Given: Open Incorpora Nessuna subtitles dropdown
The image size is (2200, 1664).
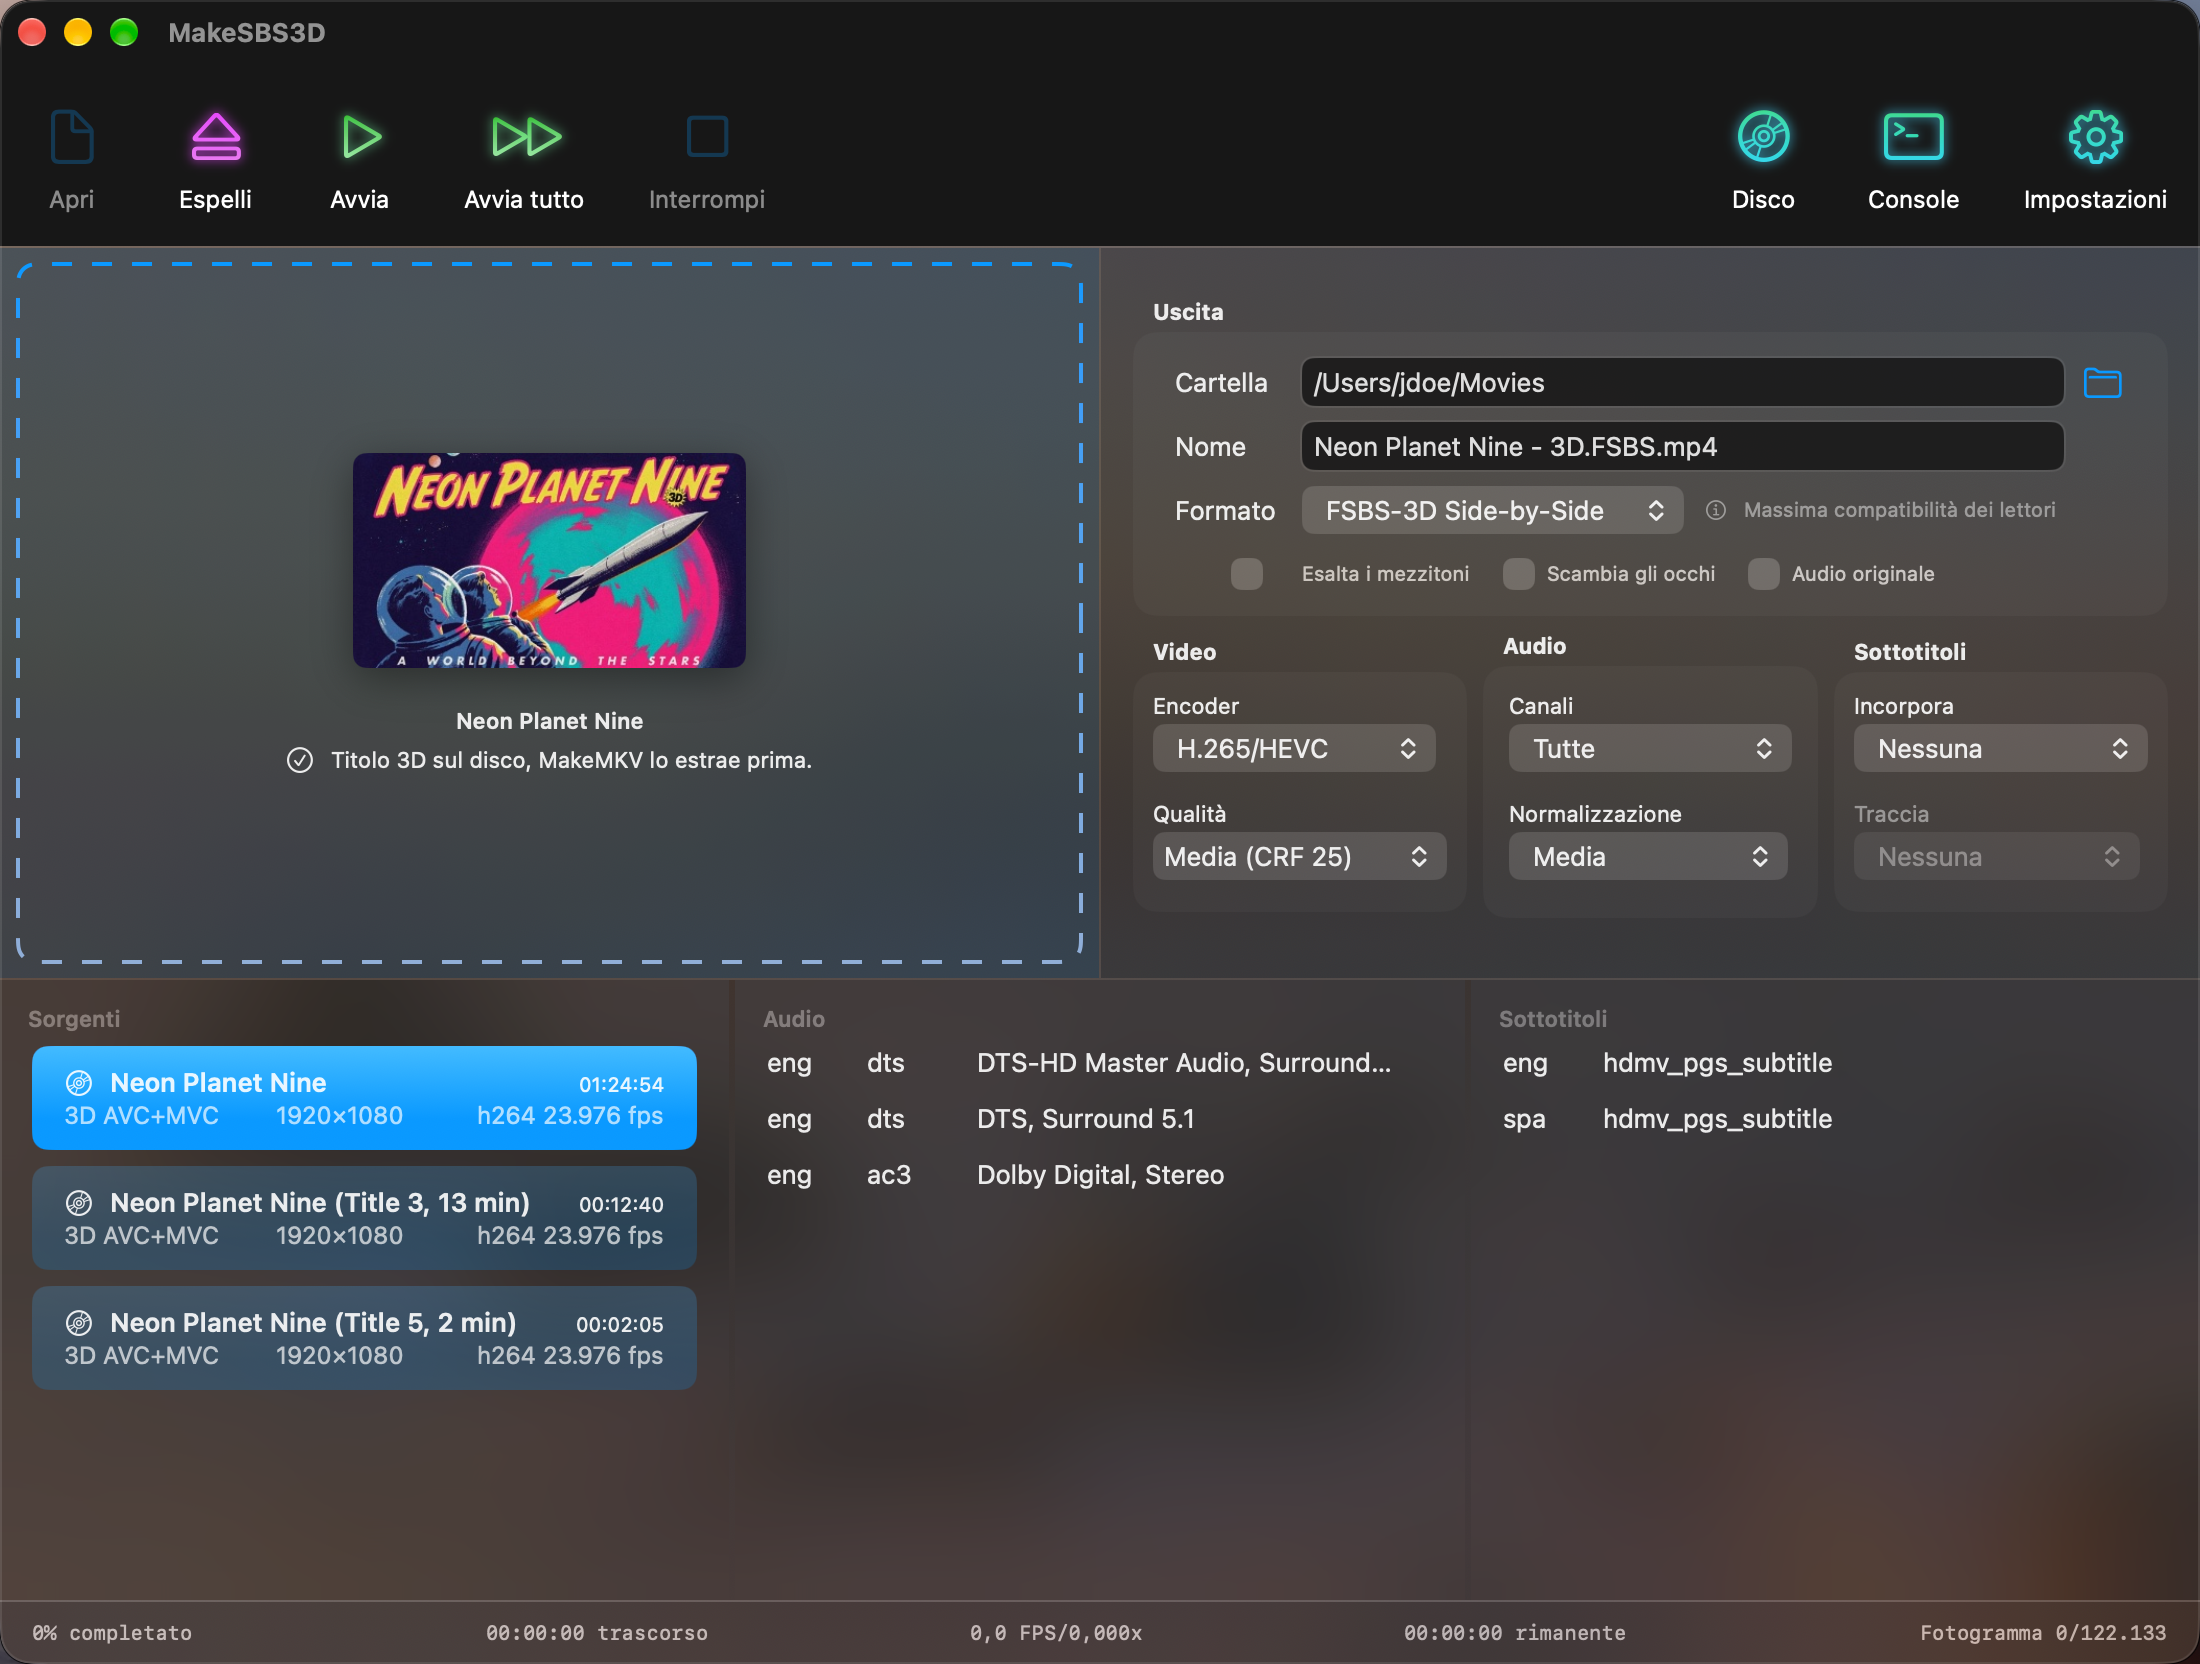Looking at the screenshot, I should point(2000,749).
